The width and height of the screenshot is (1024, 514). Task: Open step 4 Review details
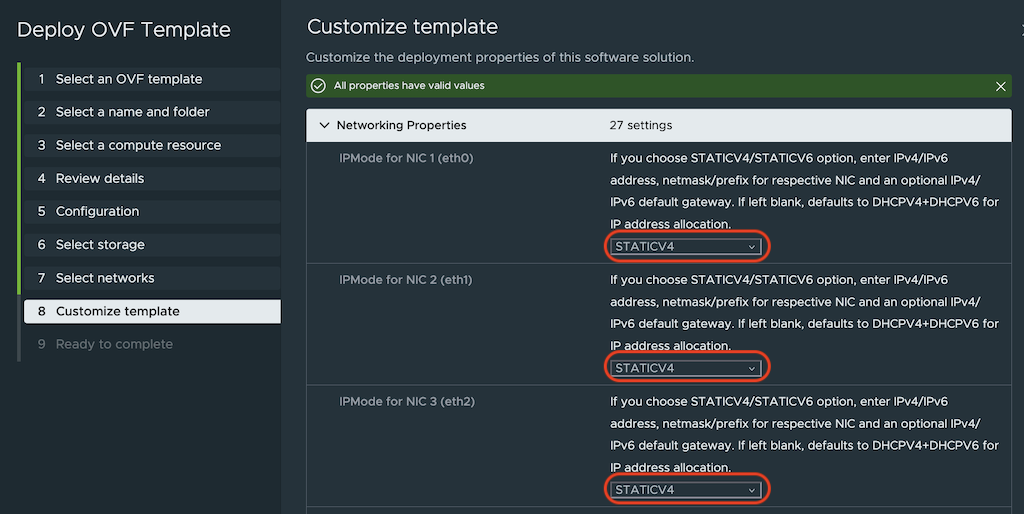click(x=100, y=178)
